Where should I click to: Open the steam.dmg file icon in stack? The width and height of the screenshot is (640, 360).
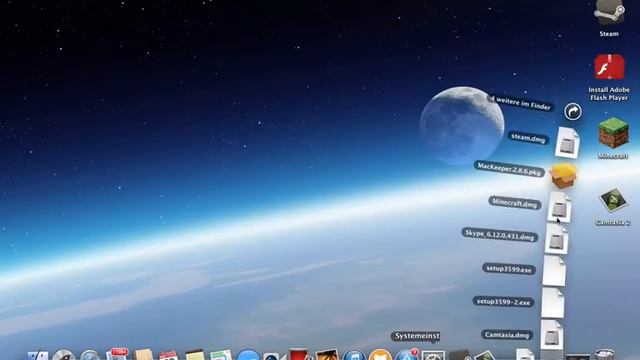tap(567, 143)
